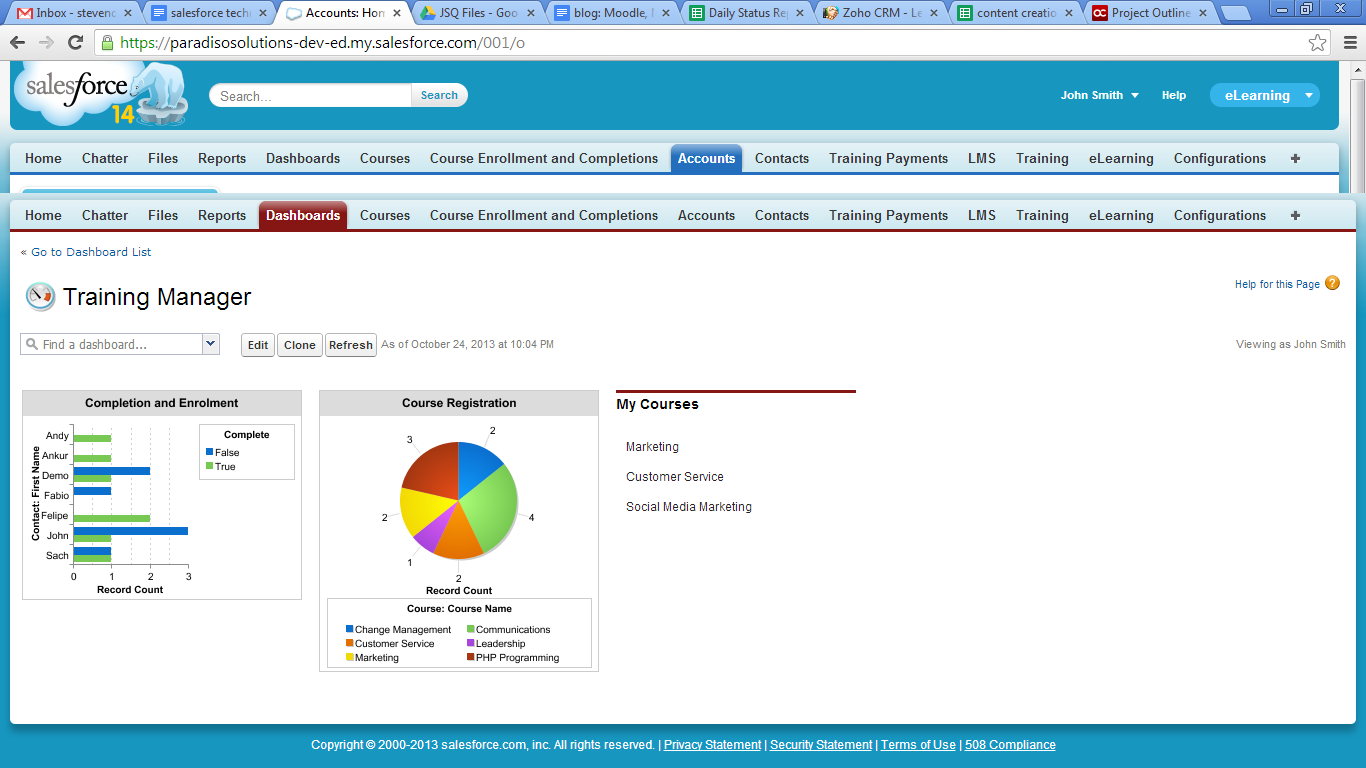1366x768 pixels.
Task: Click the browser reload icon
Action: click(74, 43)
